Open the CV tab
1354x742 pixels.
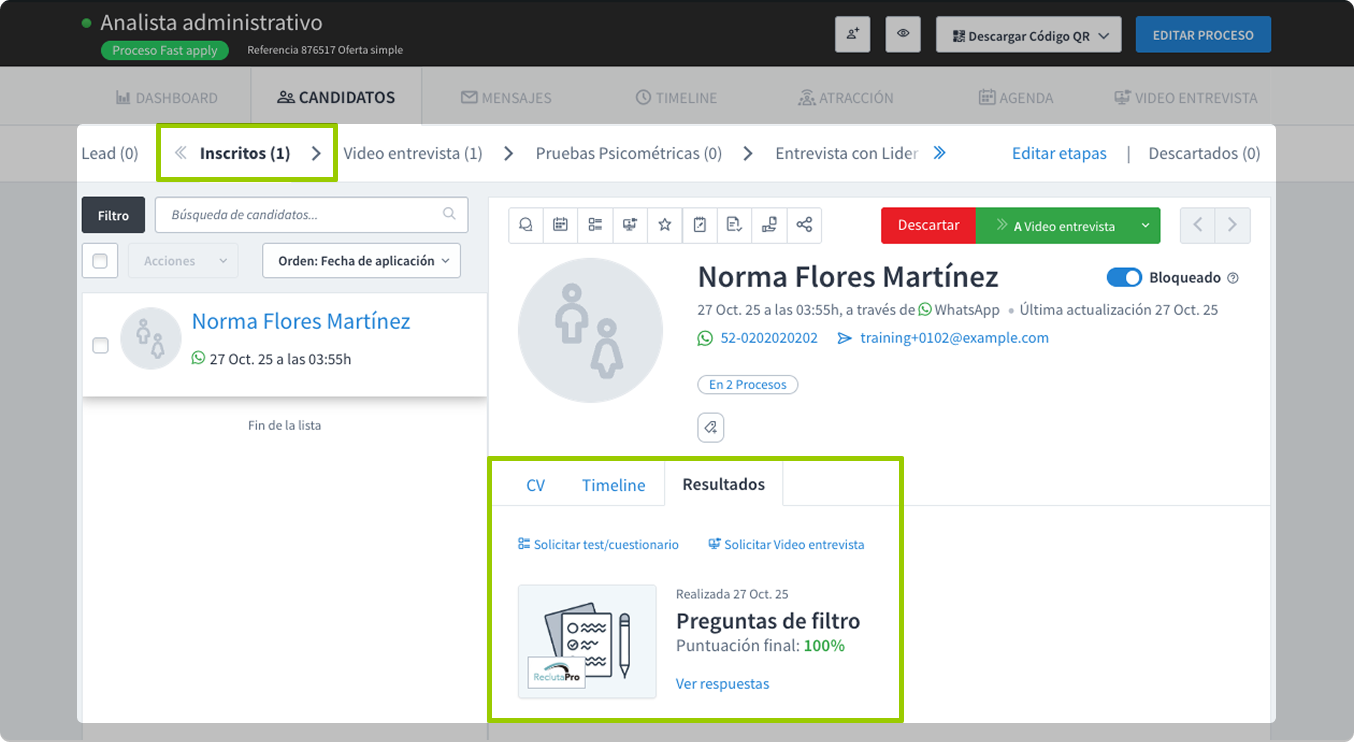point(535,485)
